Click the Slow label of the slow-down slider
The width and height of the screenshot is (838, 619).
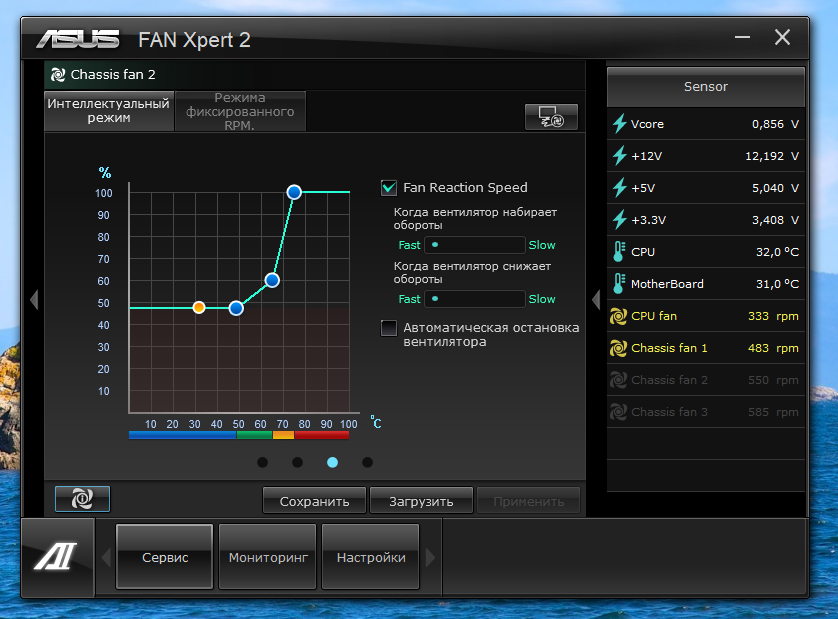pos(542,299)
